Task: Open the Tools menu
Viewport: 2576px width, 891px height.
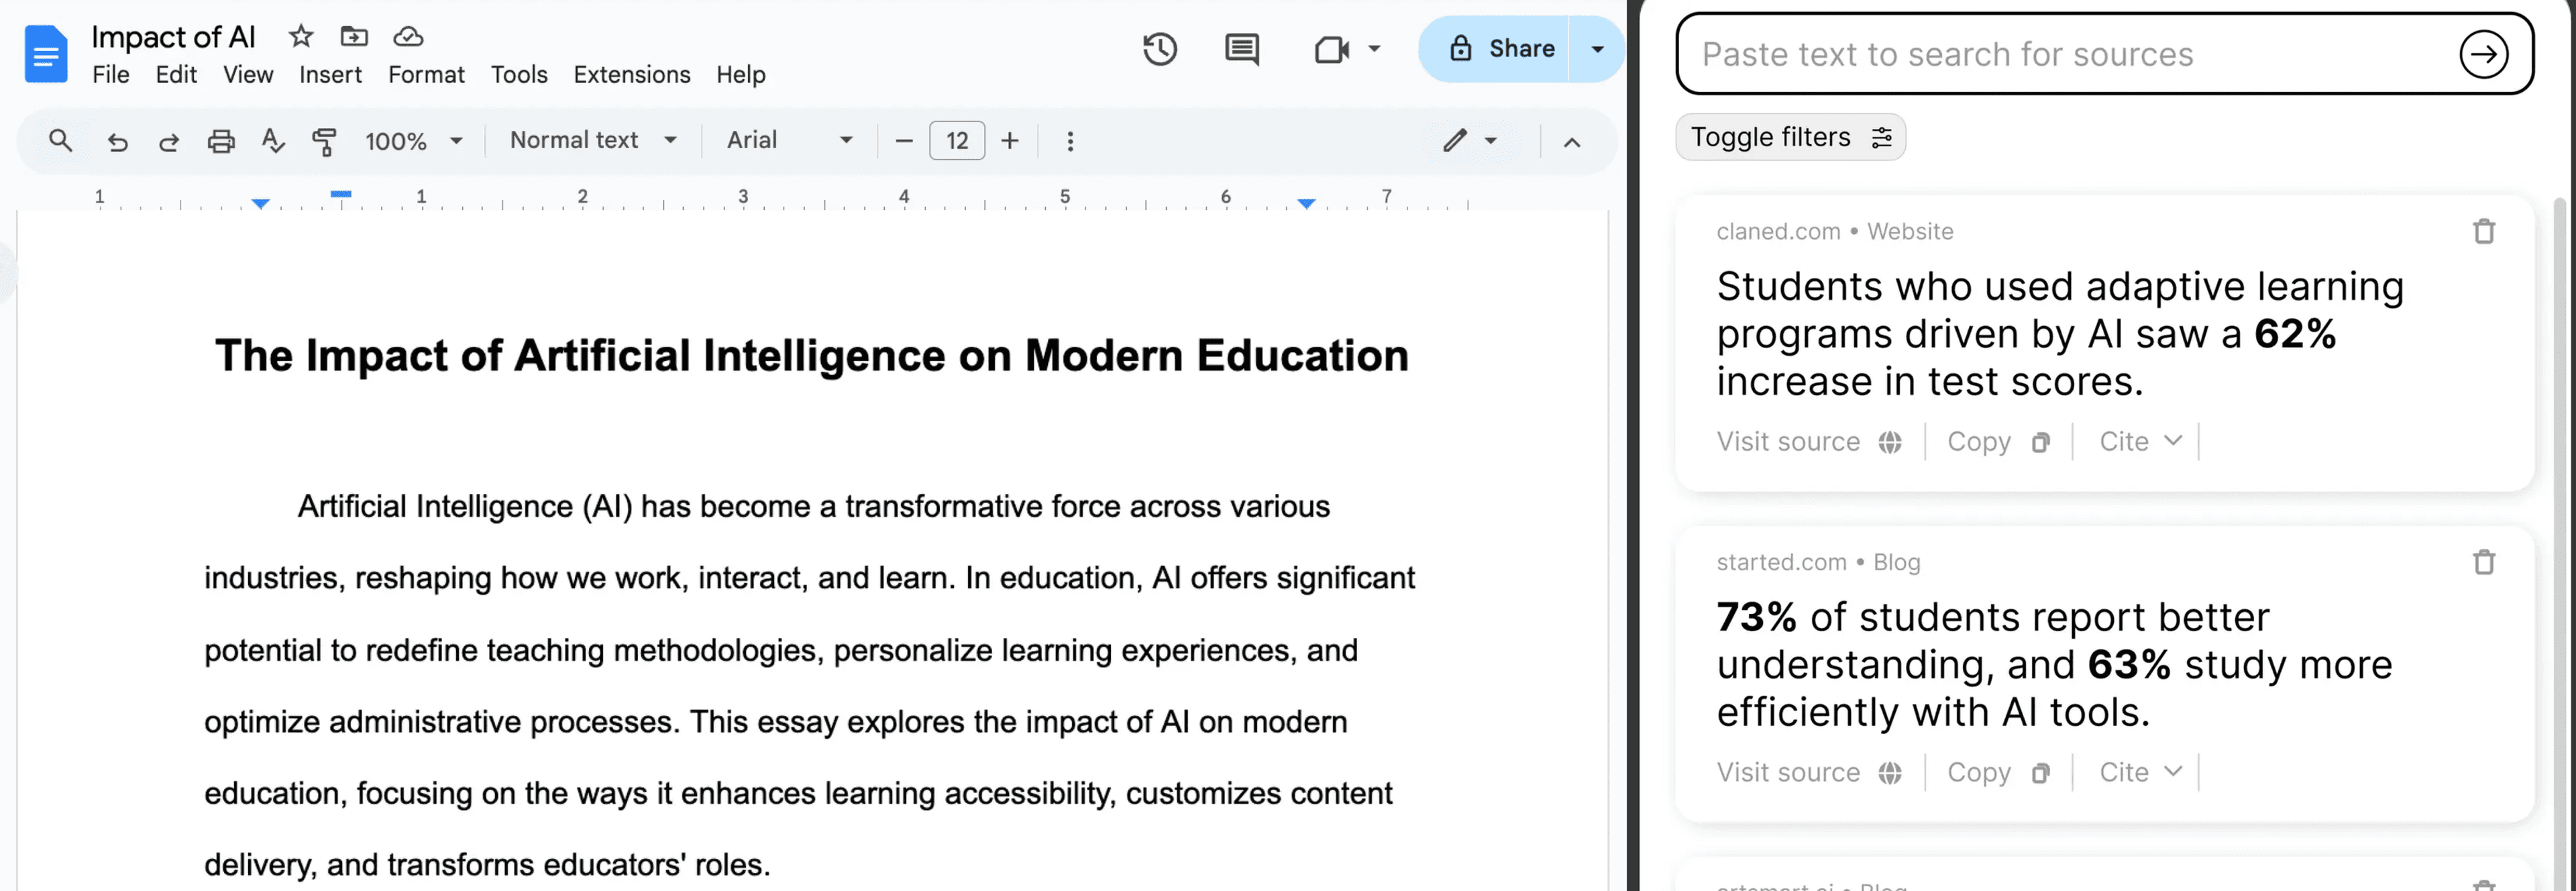Action: coord(519,75)
